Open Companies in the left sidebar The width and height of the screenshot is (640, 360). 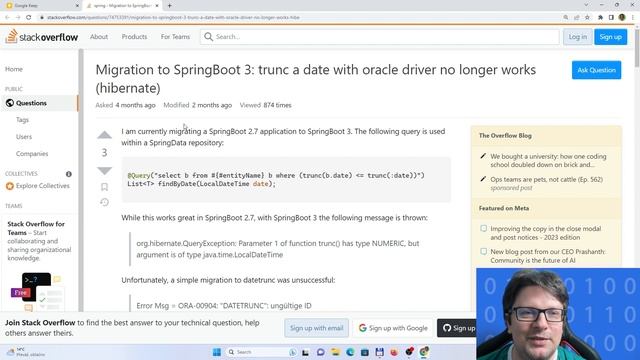[x=32, y=153]
